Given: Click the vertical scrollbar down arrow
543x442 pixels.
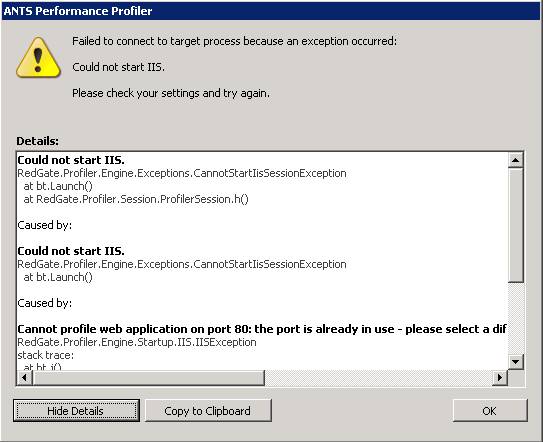Looking at the screenshot, I should click(x=516, y=362).
